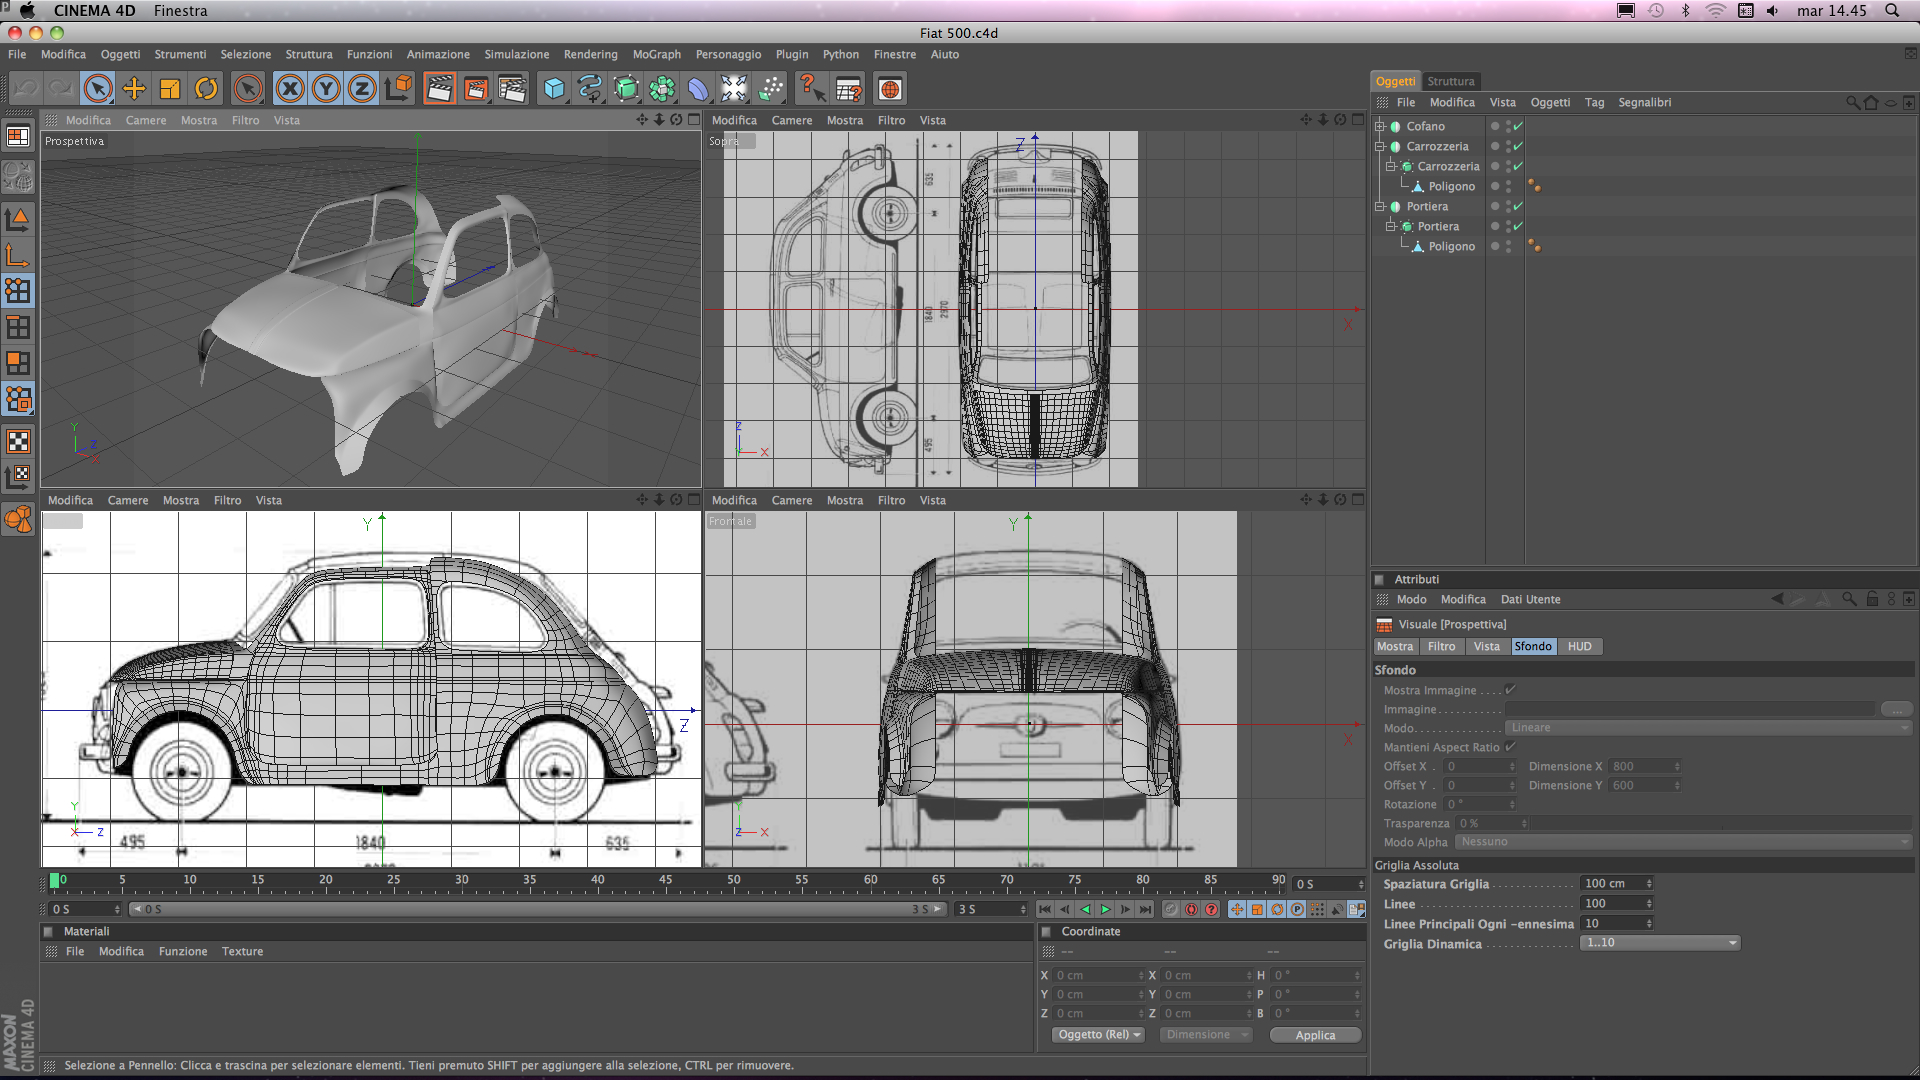Click the Render to Picture Viewer icon
The image size is (1920, 1080).
476,89
